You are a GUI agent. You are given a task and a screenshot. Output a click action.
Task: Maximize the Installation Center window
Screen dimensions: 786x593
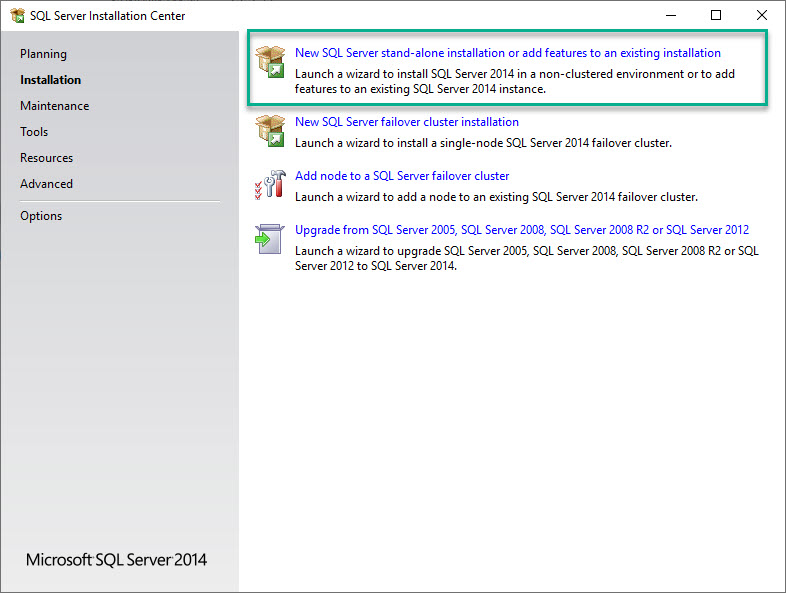click(x=716, y=16)
